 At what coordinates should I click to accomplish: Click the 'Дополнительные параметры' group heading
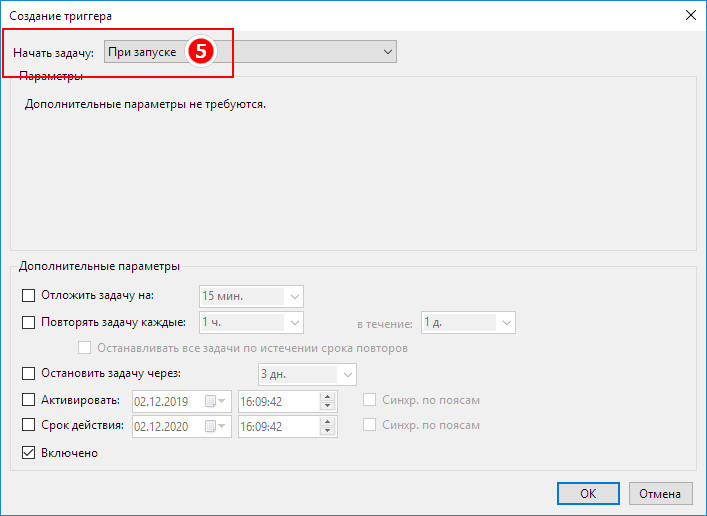99,266
